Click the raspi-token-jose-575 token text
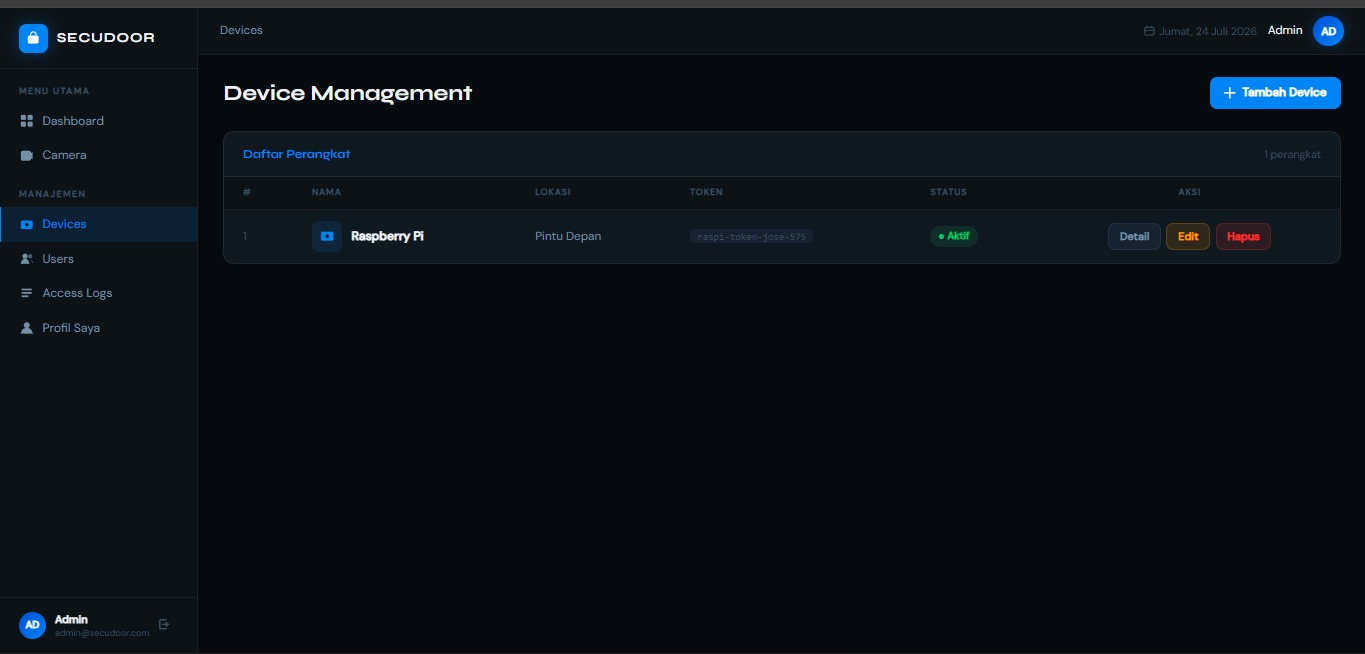The image size is (1365, 654). coord(751,237)
